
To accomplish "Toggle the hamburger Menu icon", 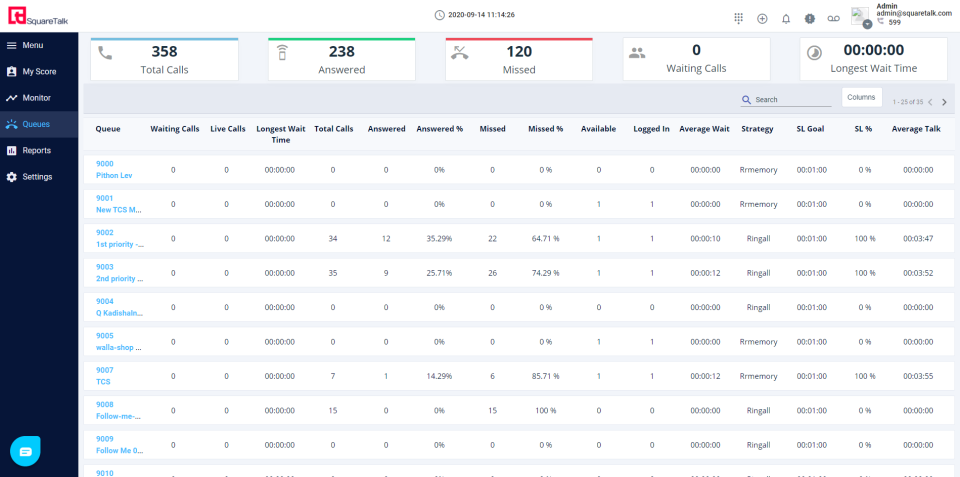I will click(11, 45).
